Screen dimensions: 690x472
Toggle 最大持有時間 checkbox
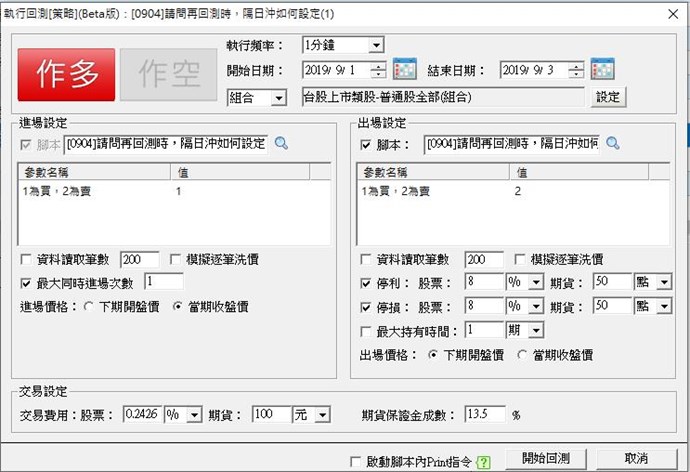point(365,331)
